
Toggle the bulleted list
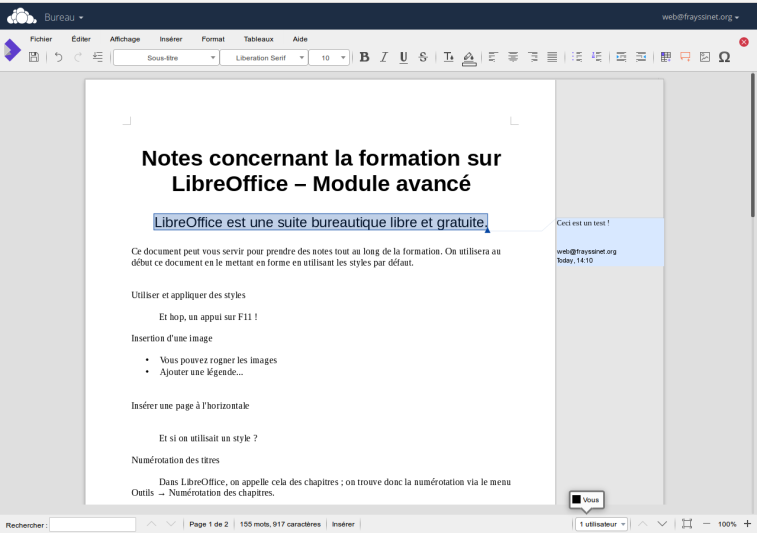(x=576, y=57)
